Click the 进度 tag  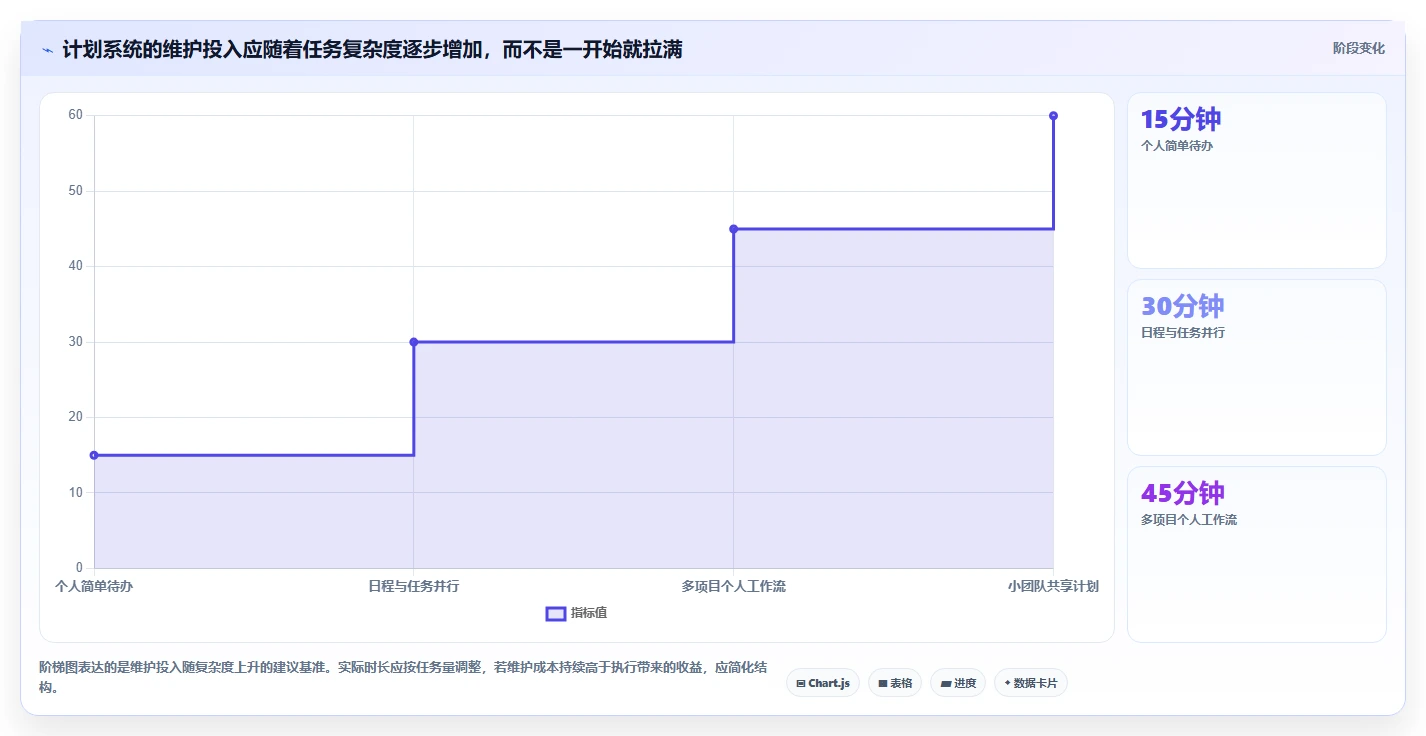pyautogui.click(x=958, y=683)
